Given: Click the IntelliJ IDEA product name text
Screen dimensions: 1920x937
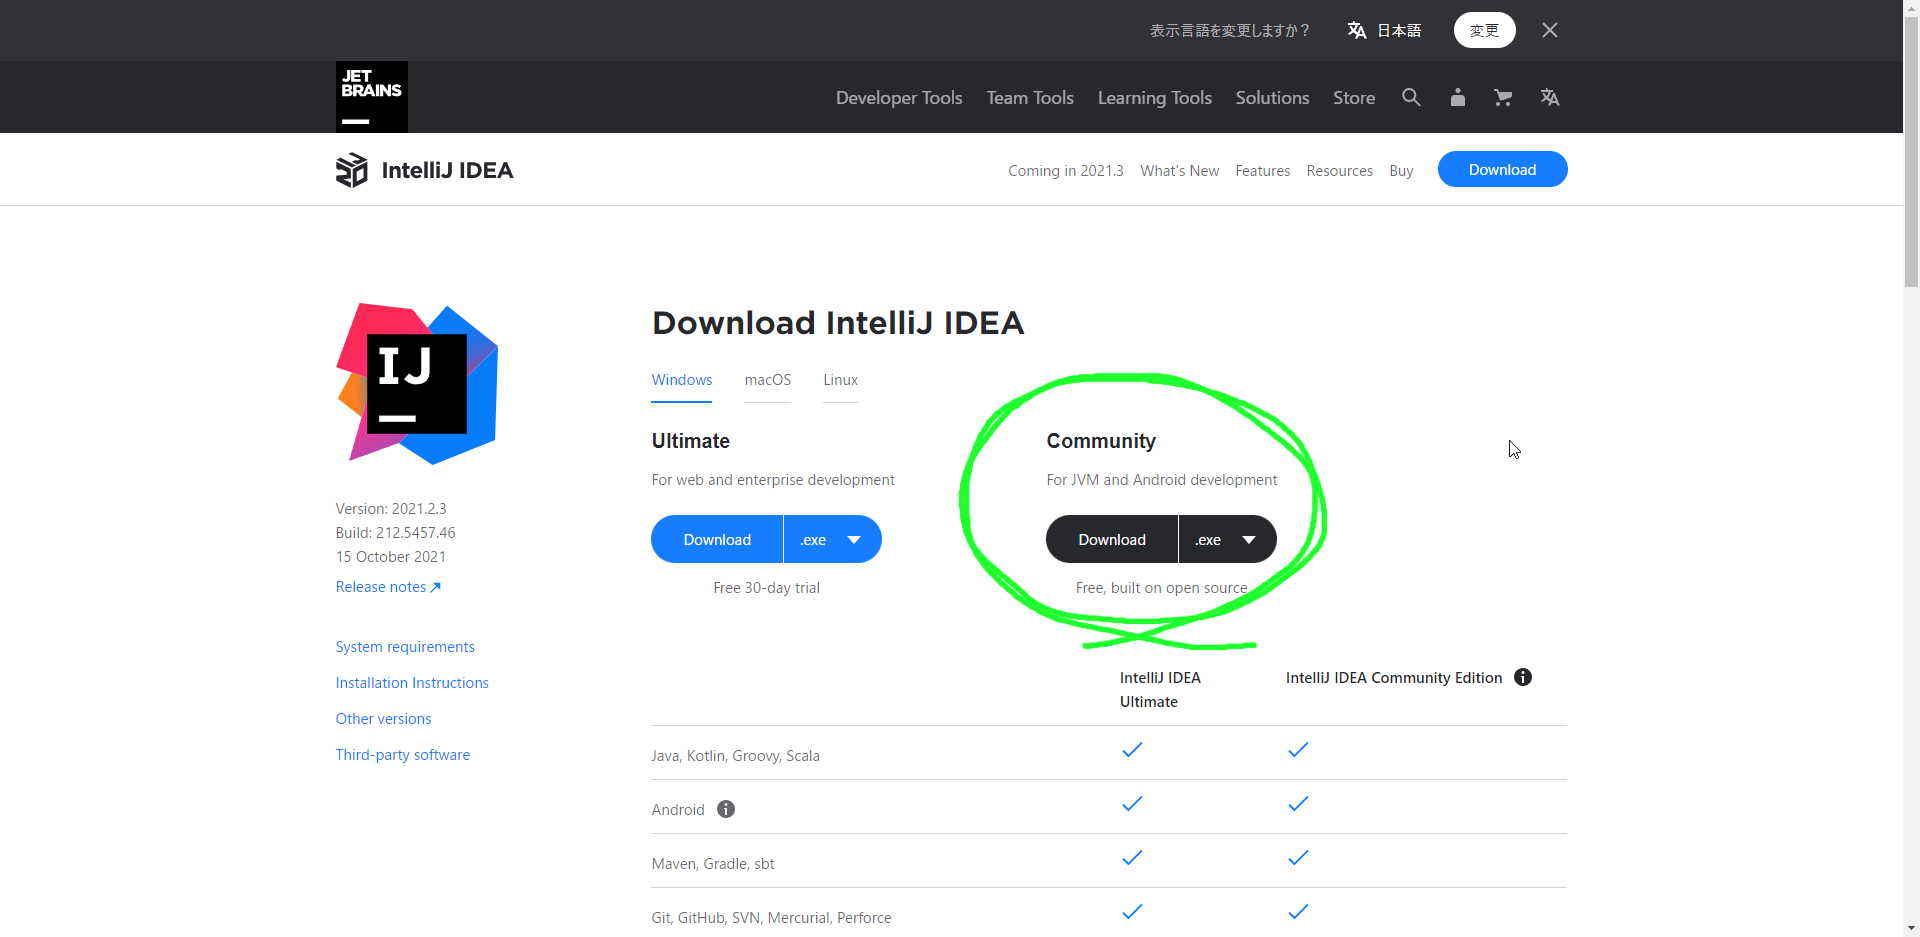Looking at the screenshot, I should point(448,170).
